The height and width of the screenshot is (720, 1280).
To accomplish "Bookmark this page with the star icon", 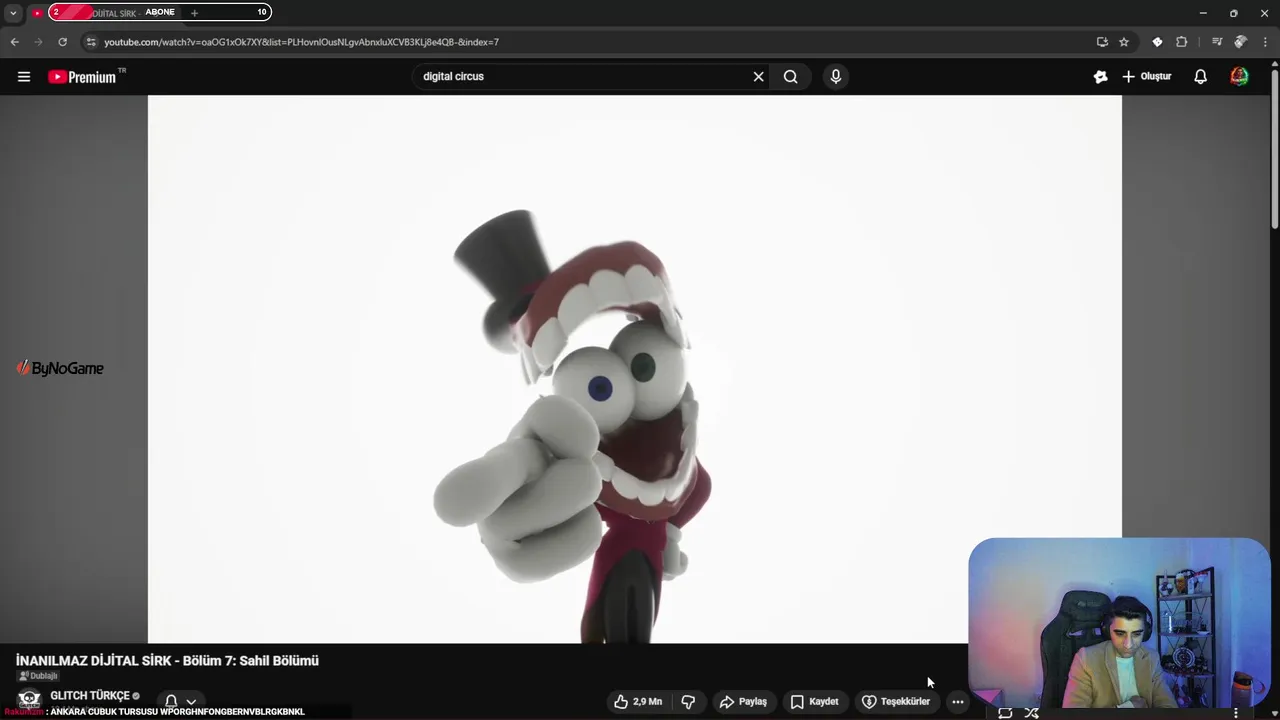I will point(1124,42).
